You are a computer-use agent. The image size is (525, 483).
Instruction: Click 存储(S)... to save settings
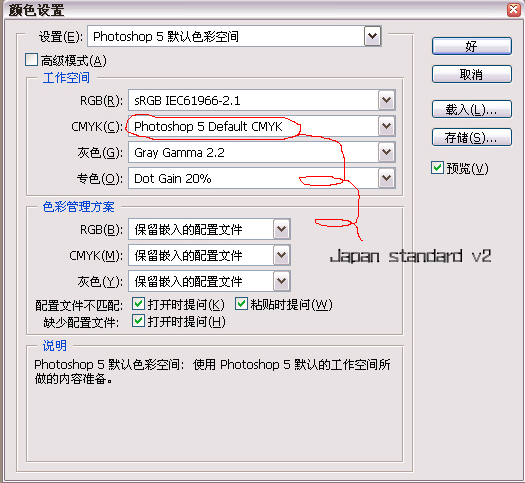(471, 137)
